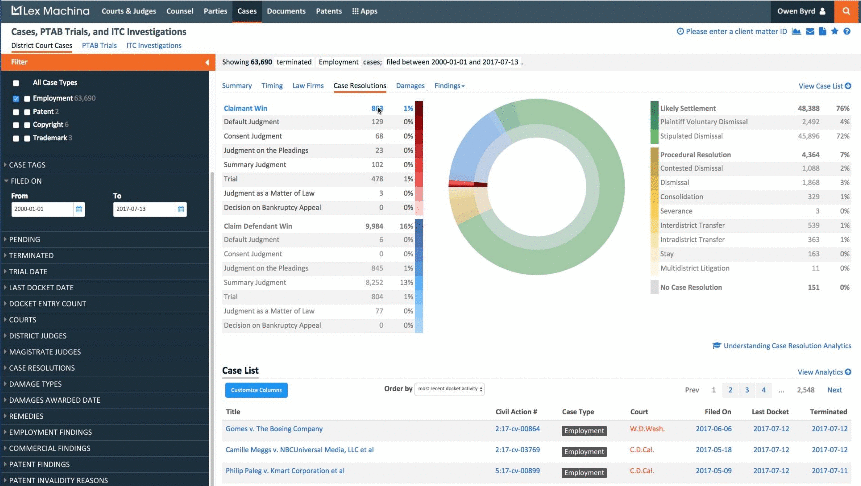This screenshot has width=861, height=486.
Task: Check the Trademark case type checkbox
Action: click(16, 137)
